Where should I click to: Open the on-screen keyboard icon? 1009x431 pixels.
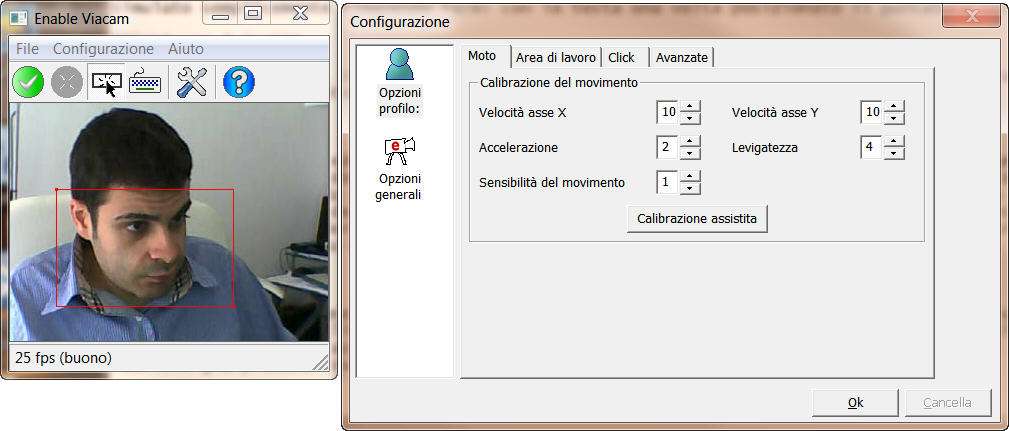[144, 82]
